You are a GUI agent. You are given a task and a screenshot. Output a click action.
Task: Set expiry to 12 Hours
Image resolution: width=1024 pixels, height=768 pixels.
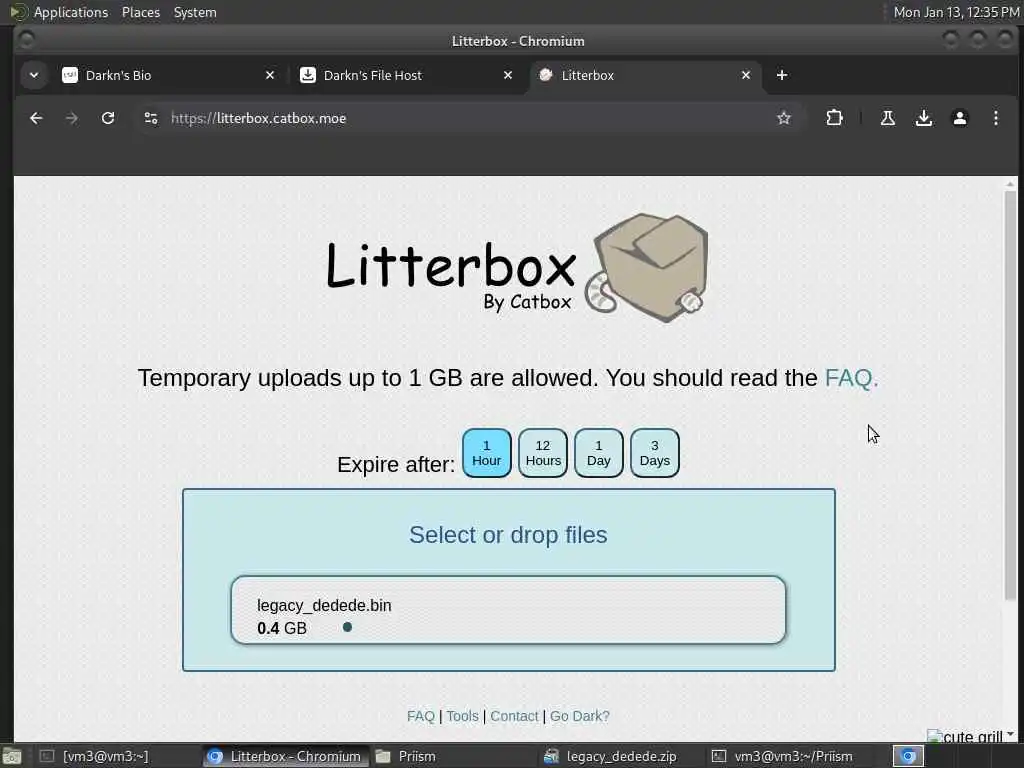543,453
